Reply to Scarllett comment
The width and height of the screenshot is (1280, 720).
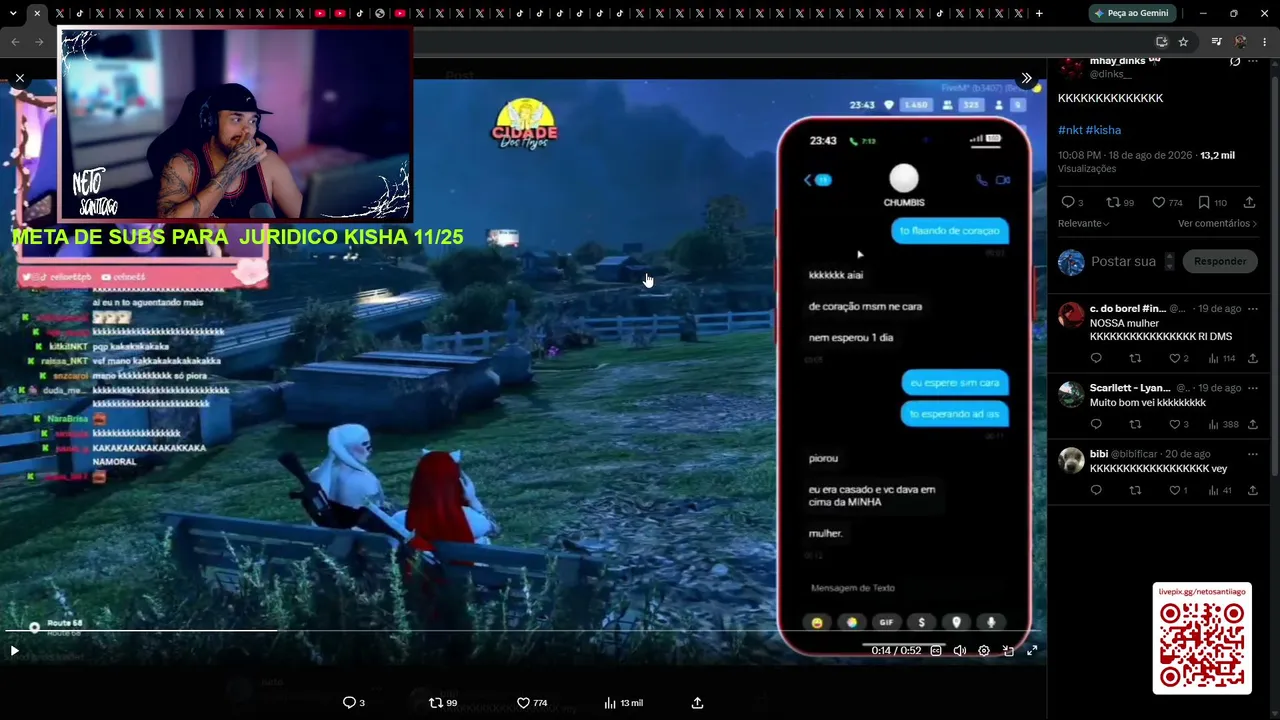tap(1096, 424)
